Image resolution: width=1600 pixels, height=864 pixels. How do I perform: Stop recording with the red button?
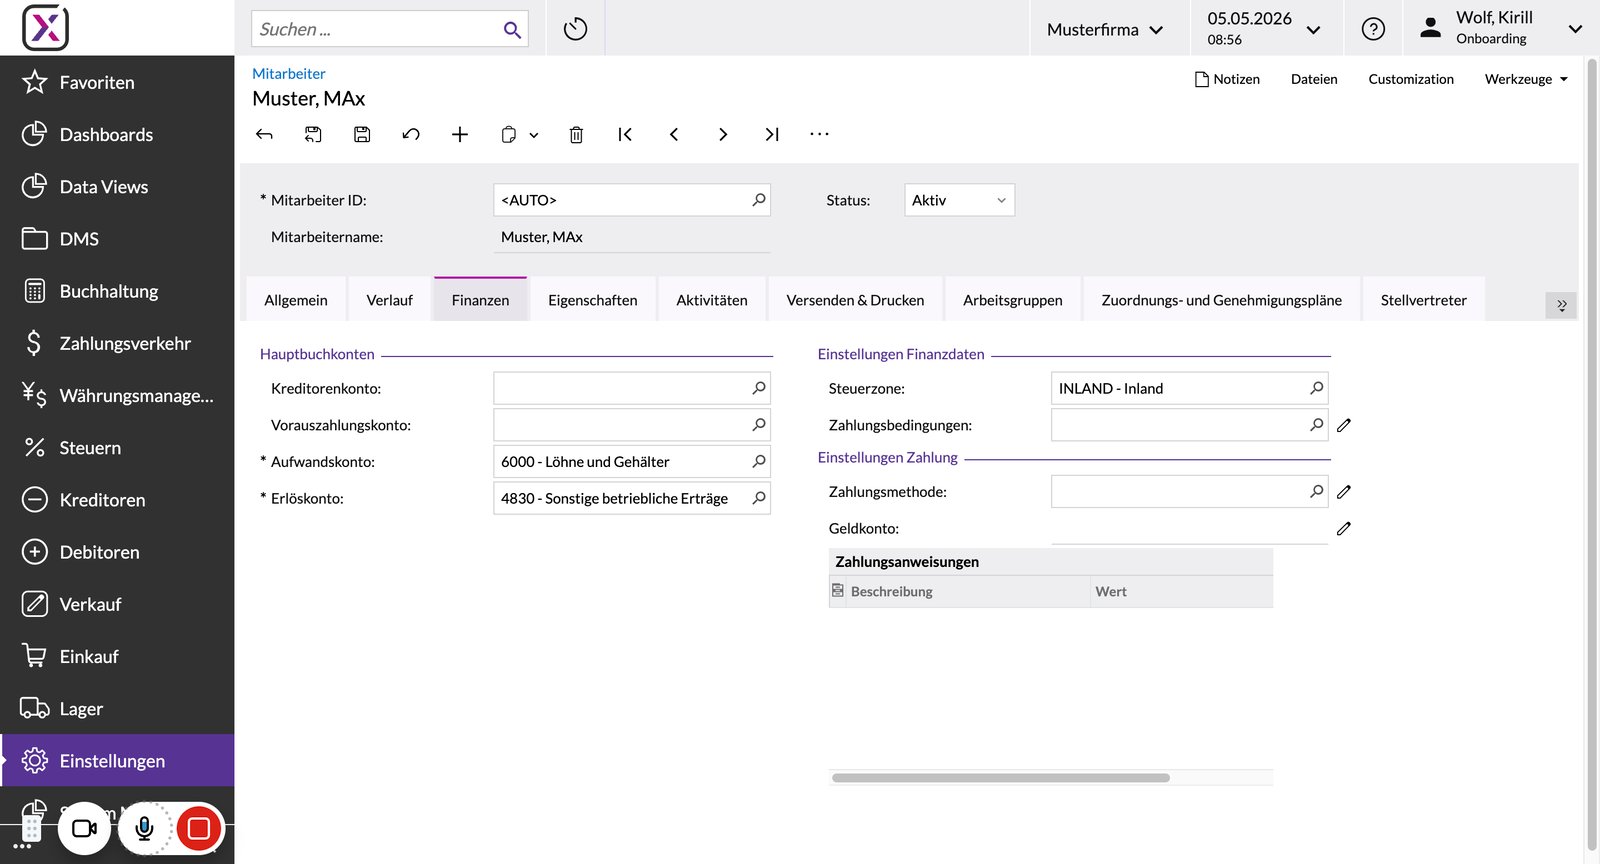[x=199, y=829]
